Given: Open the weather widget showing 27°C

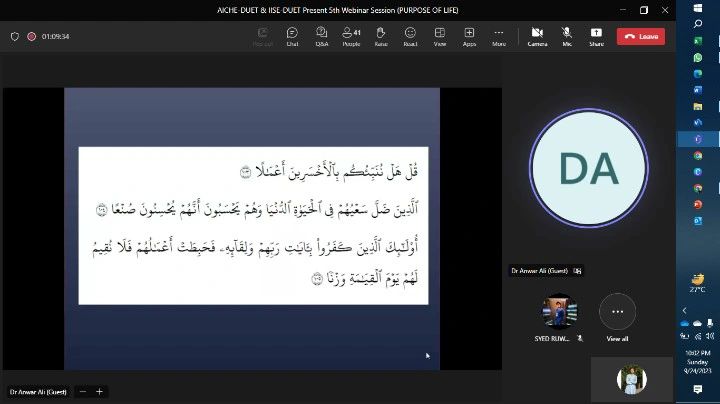Looking at the screenshot, I should [x=698, y=283].
